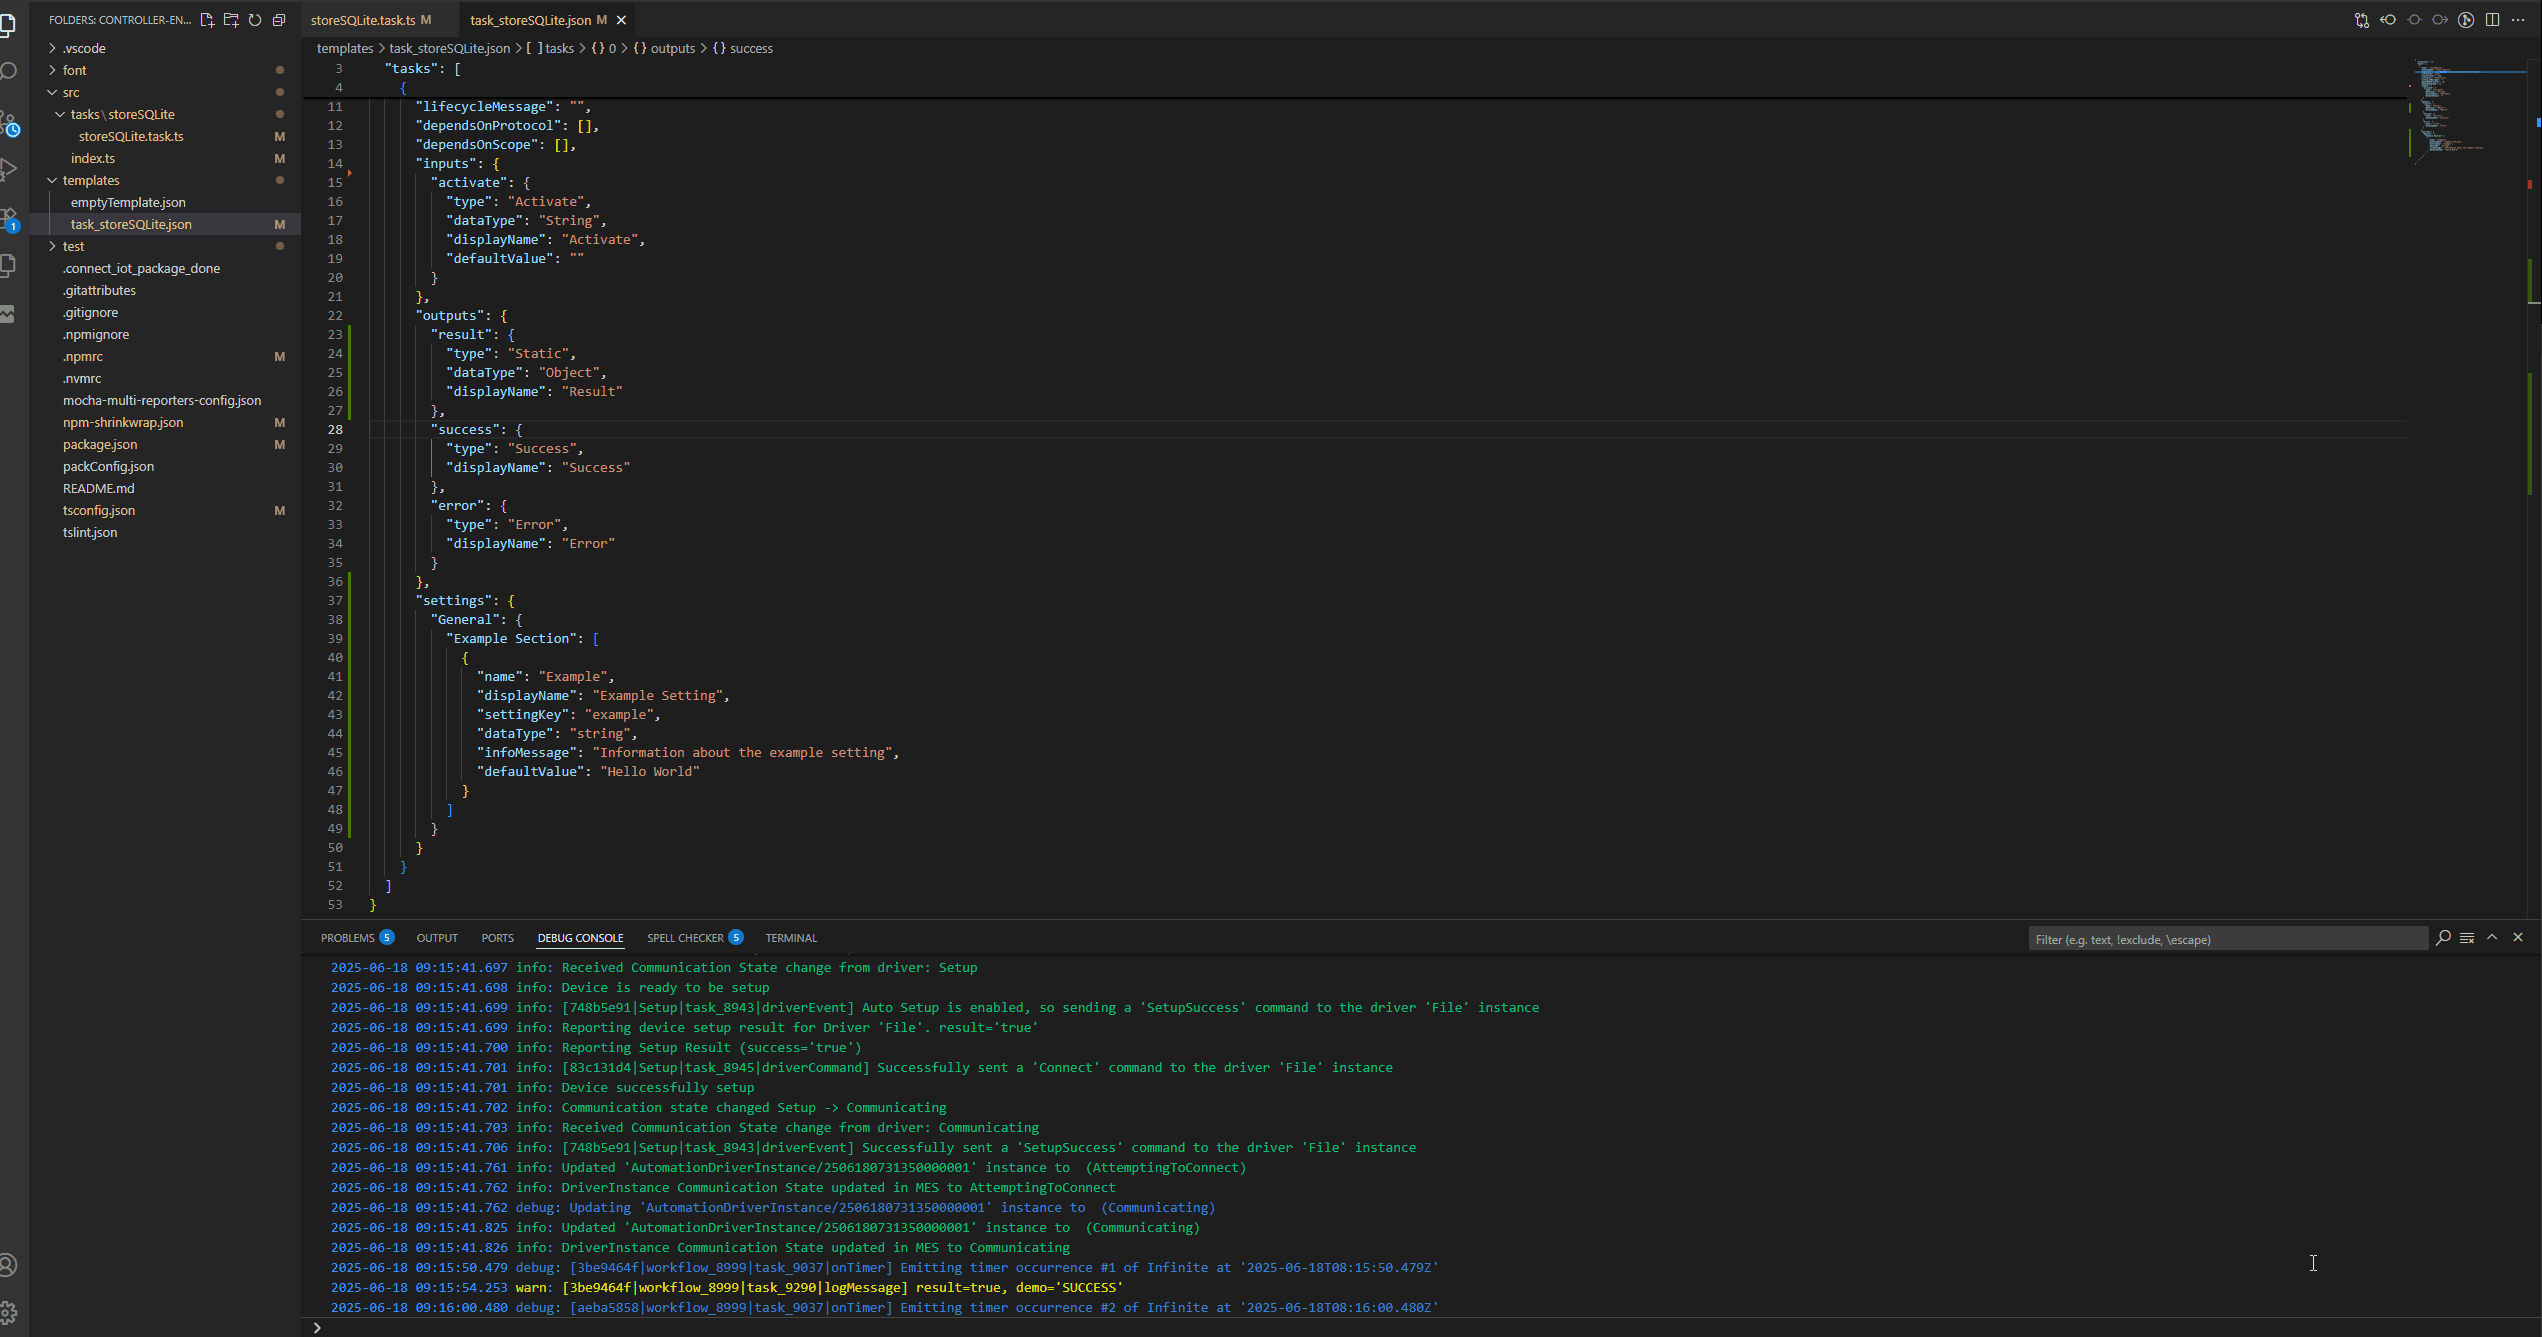Open README.md in file tree
Image resolution: width=2542 pixels, height=1337 pixels.
click(98, 488)
